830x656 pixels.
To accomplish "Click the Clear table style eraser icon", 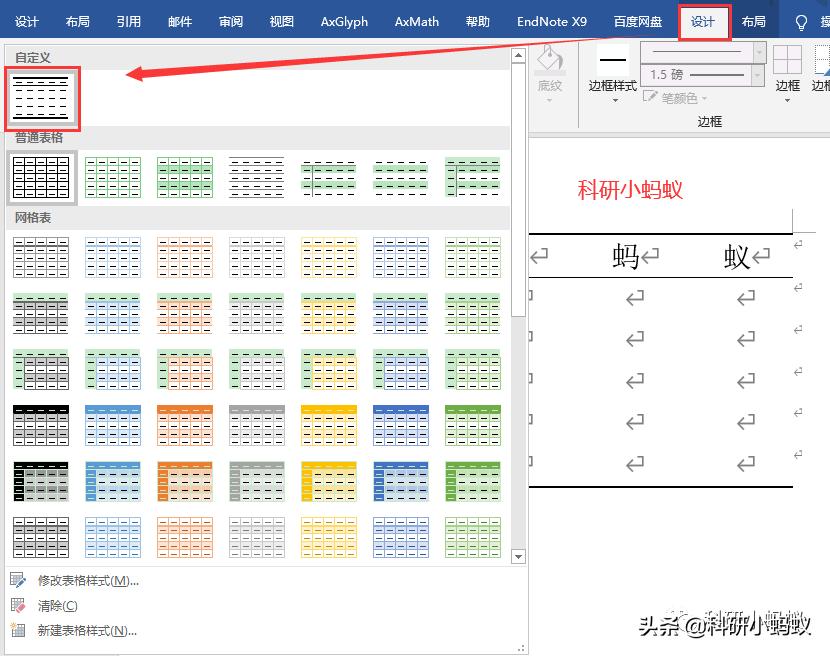I will 18,606.
